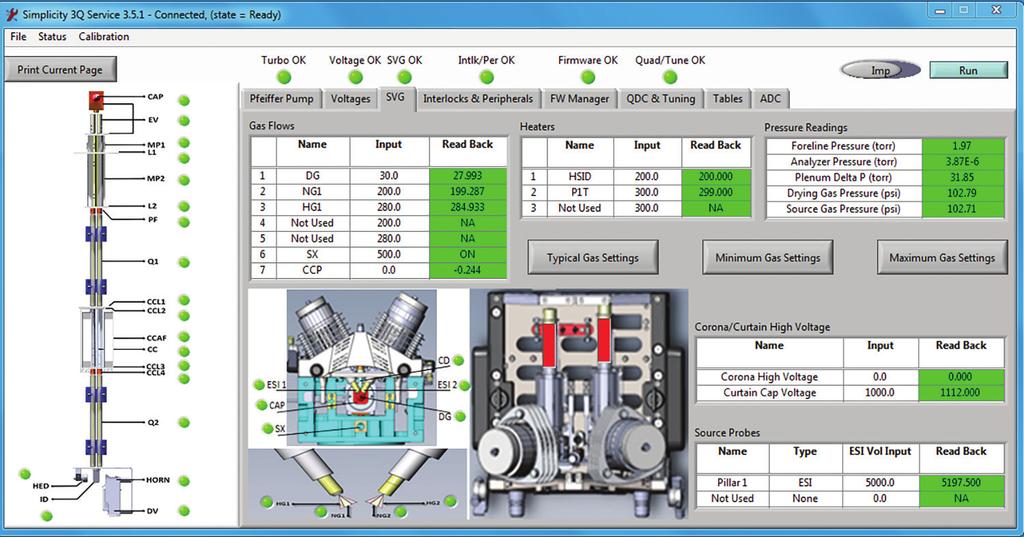Click the Print Current Page button
Screen dimensions: 1024x537
pyautogui.click(x=60, y=69)
